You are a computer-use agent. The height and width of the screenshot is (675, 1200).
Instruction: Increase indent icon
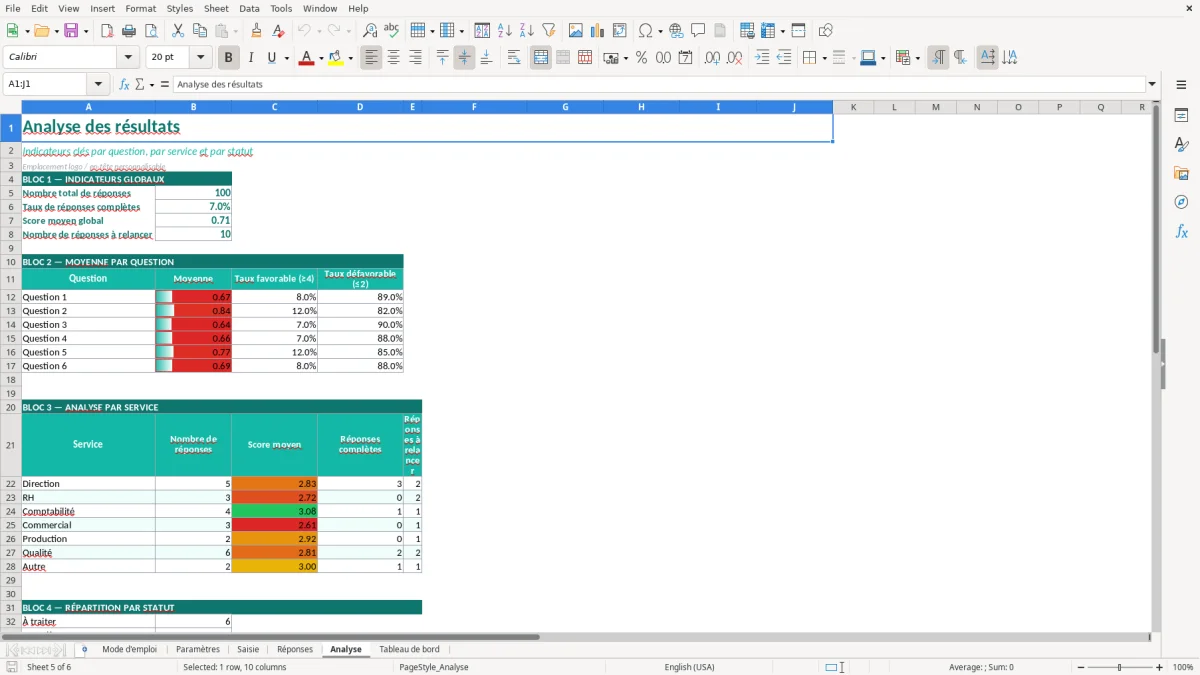(762, 58)
